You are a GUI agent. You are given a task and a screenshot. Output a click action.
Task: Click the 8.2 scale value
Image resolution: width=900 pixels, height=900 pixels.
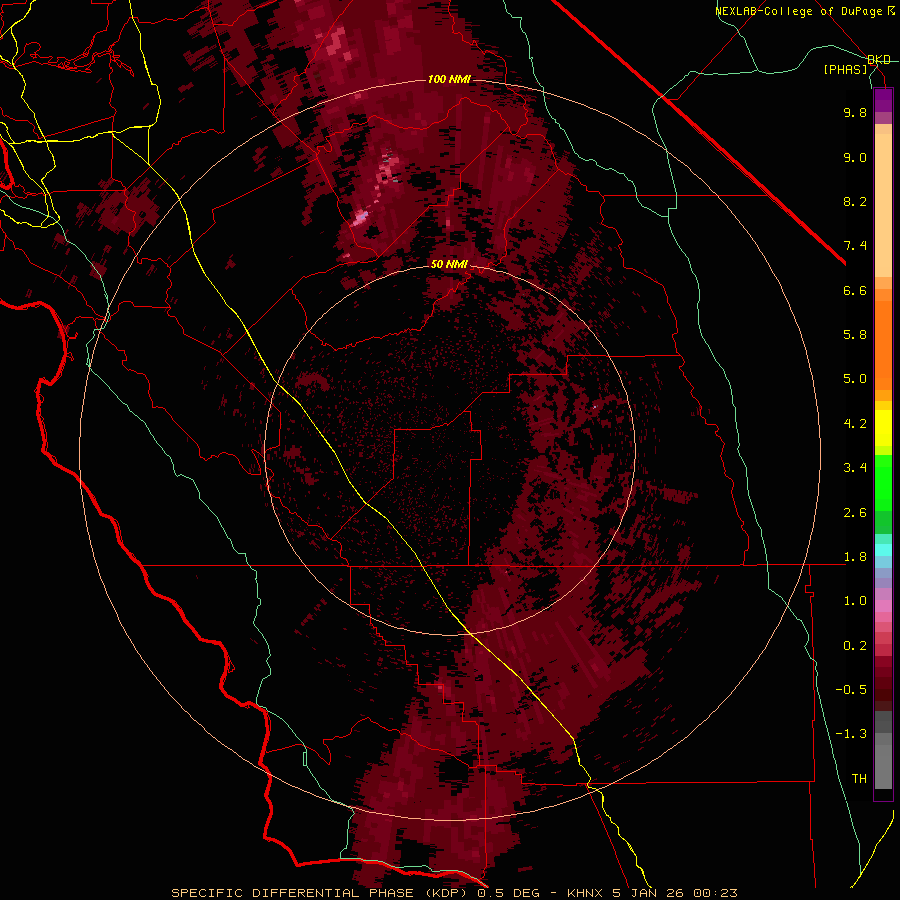(855, 201)
